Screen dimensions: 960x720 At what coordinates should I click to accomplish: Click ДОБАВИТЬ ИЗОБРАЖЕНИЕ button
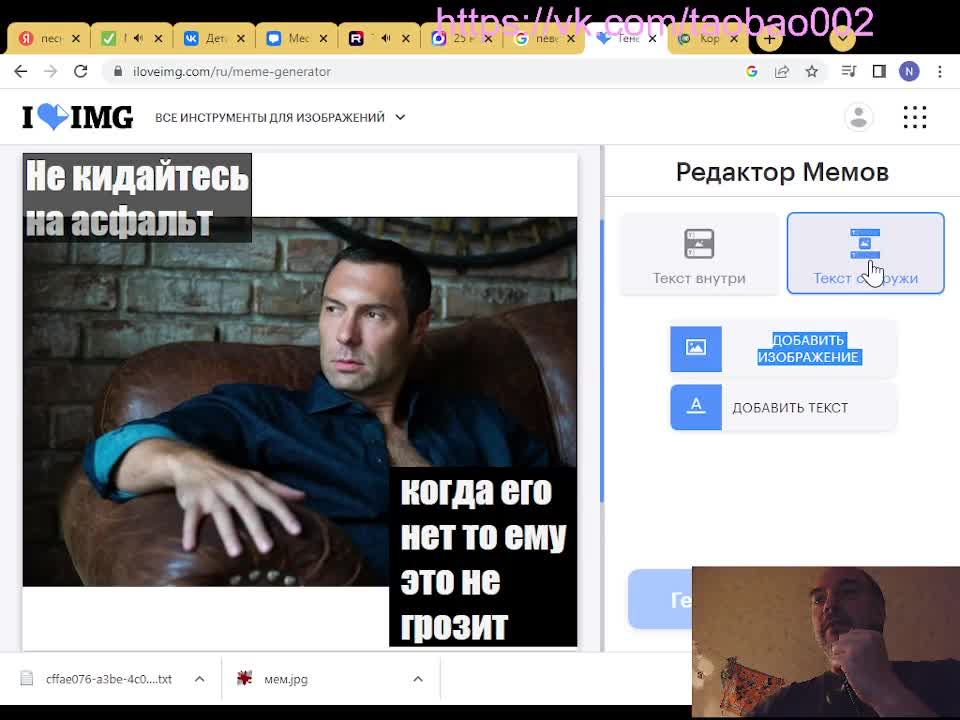click(x=783, y=348)
